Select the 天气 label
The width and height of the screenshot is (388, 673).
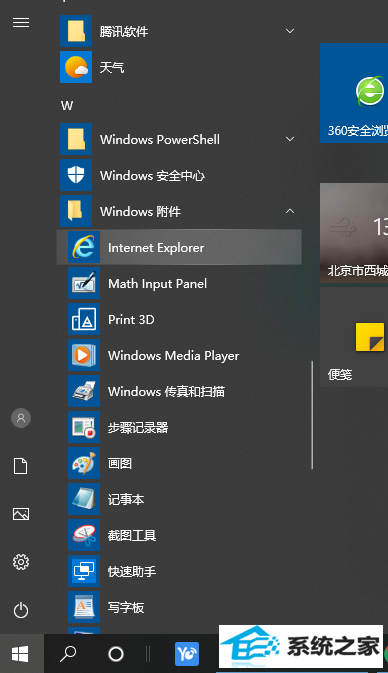coord(112,67)
